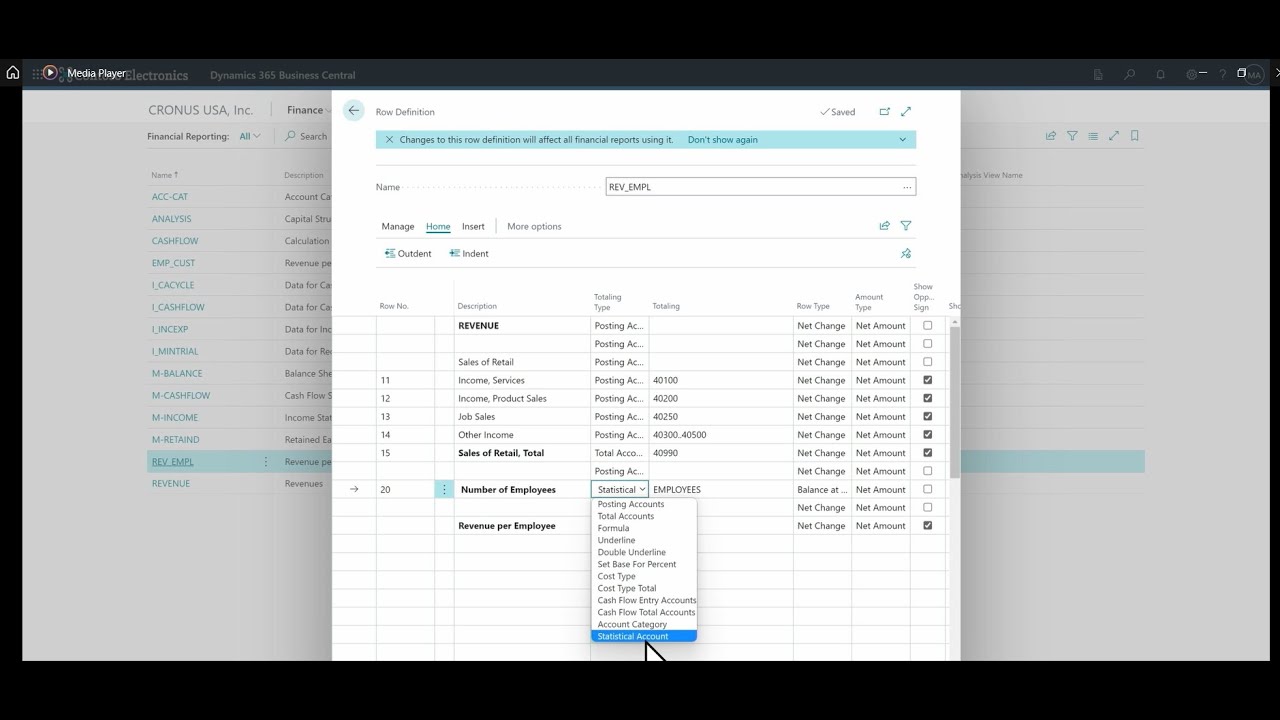Viewport: 1280px width, 720px height.
Task: Open the Name field lookup ellipsis
Action: tap(907, 187)
